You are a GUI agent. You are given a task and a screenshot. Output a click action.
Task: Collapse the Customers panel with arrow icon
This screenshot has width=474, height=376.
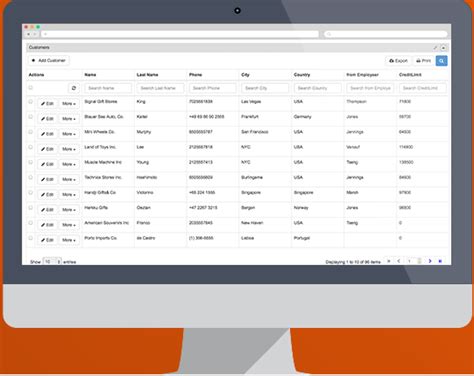pos(443,48)
